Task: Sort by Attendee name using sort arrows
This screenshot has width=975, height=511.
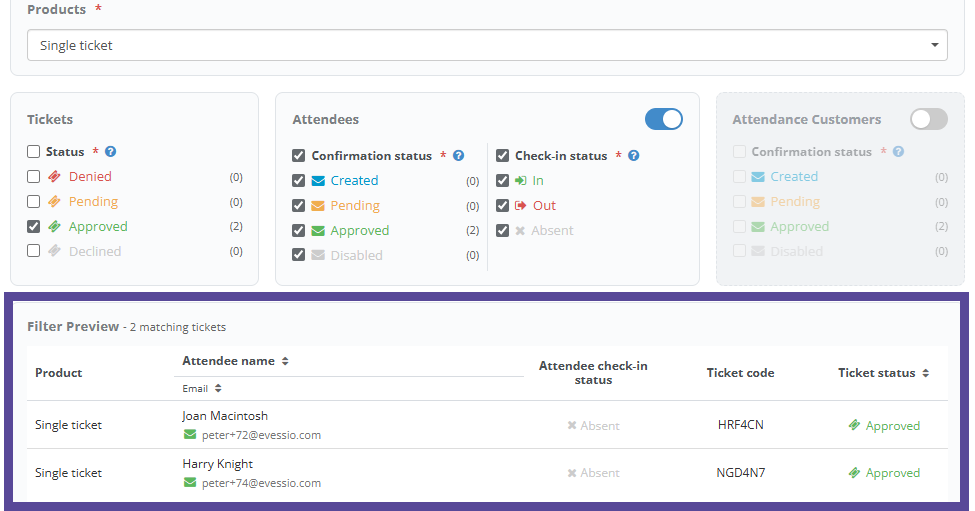Action: (285, 361)
